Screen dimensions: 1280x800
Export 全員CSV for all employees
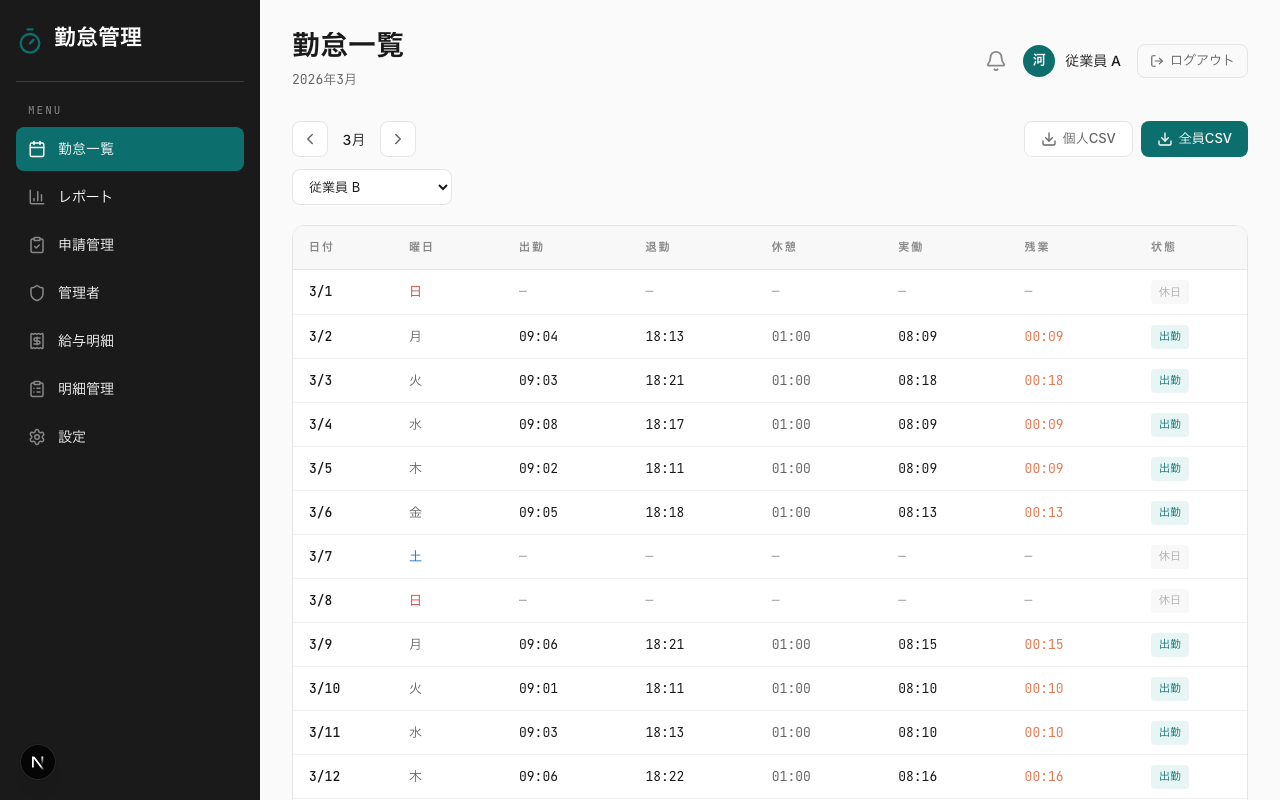coord(1194,139)
